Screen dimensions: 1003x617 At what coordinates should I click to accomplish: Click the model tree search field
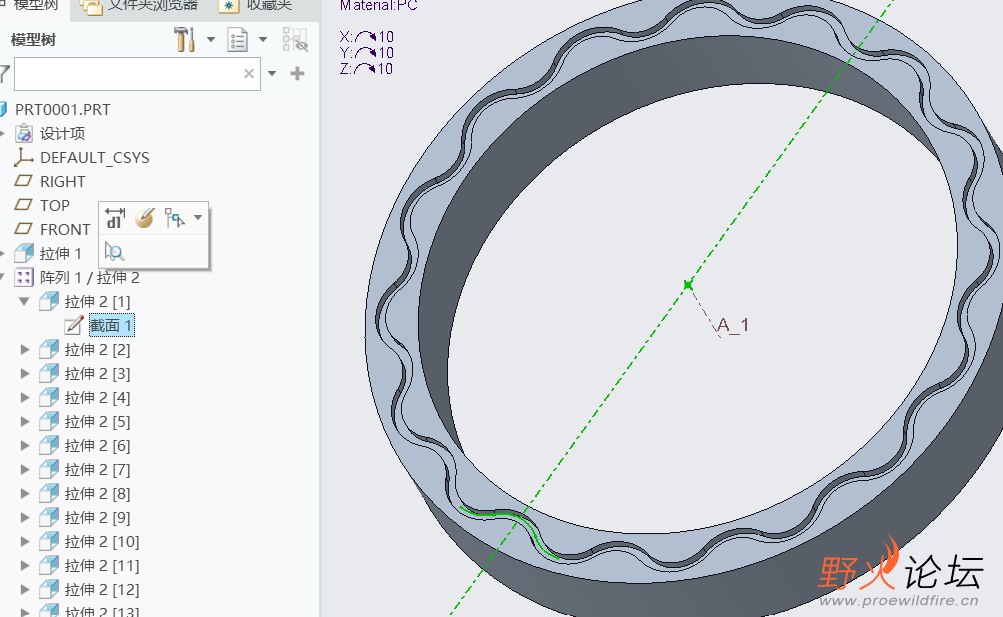click(x=137, y=74)
